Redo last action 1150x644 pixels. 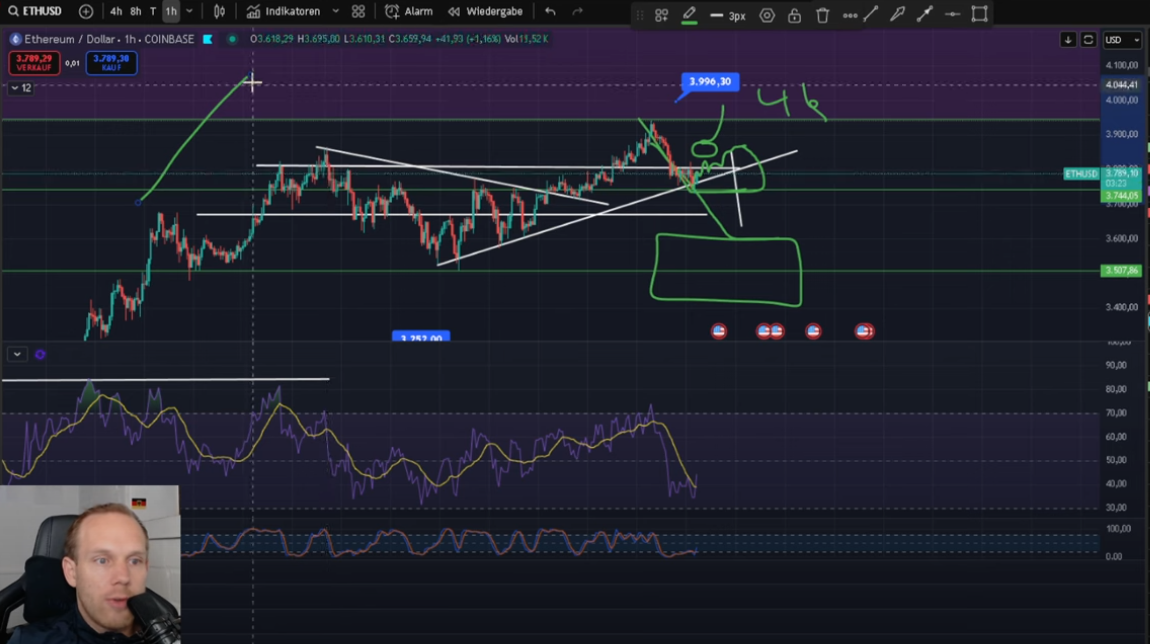(x=578, y=11)
